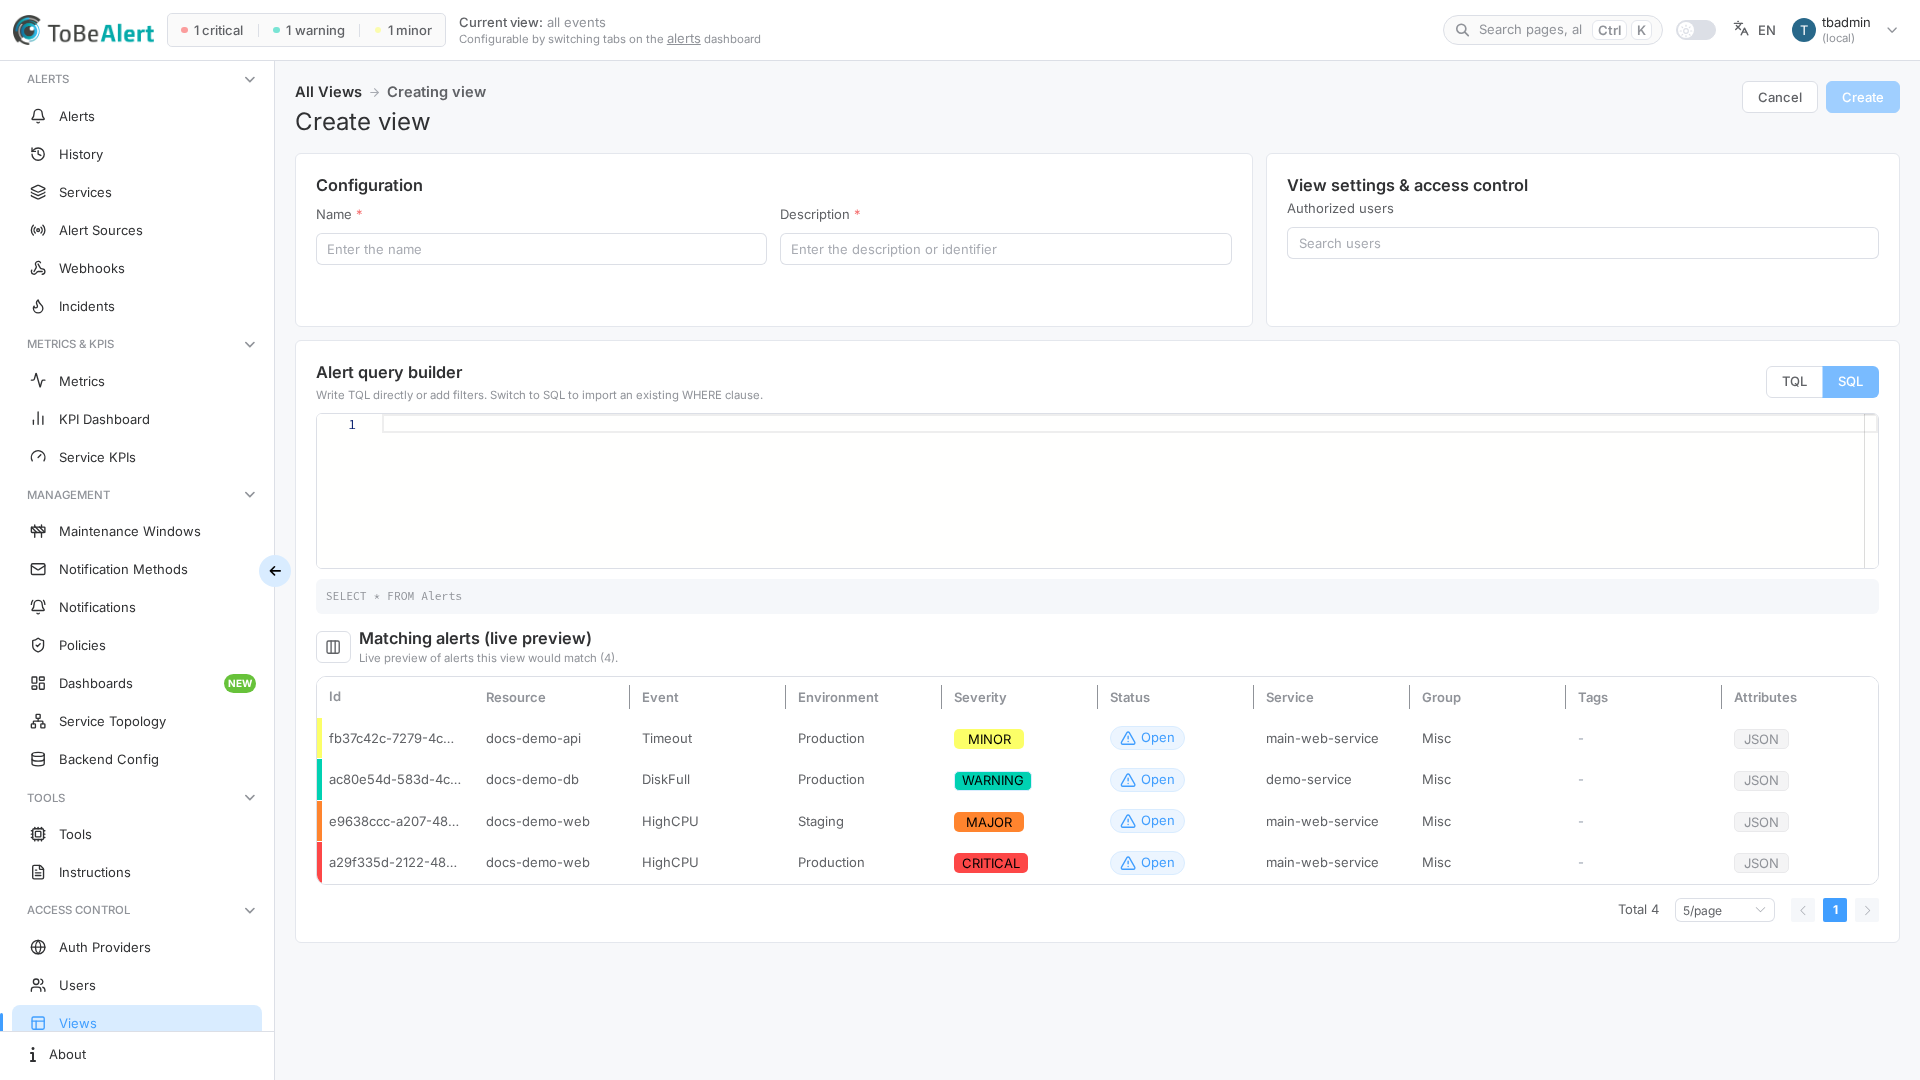Image resolution: width=1920 pixels, height=1080 pixels.
Task: Click the Notification Methods envelope icon
Action: tap(38, 569)
